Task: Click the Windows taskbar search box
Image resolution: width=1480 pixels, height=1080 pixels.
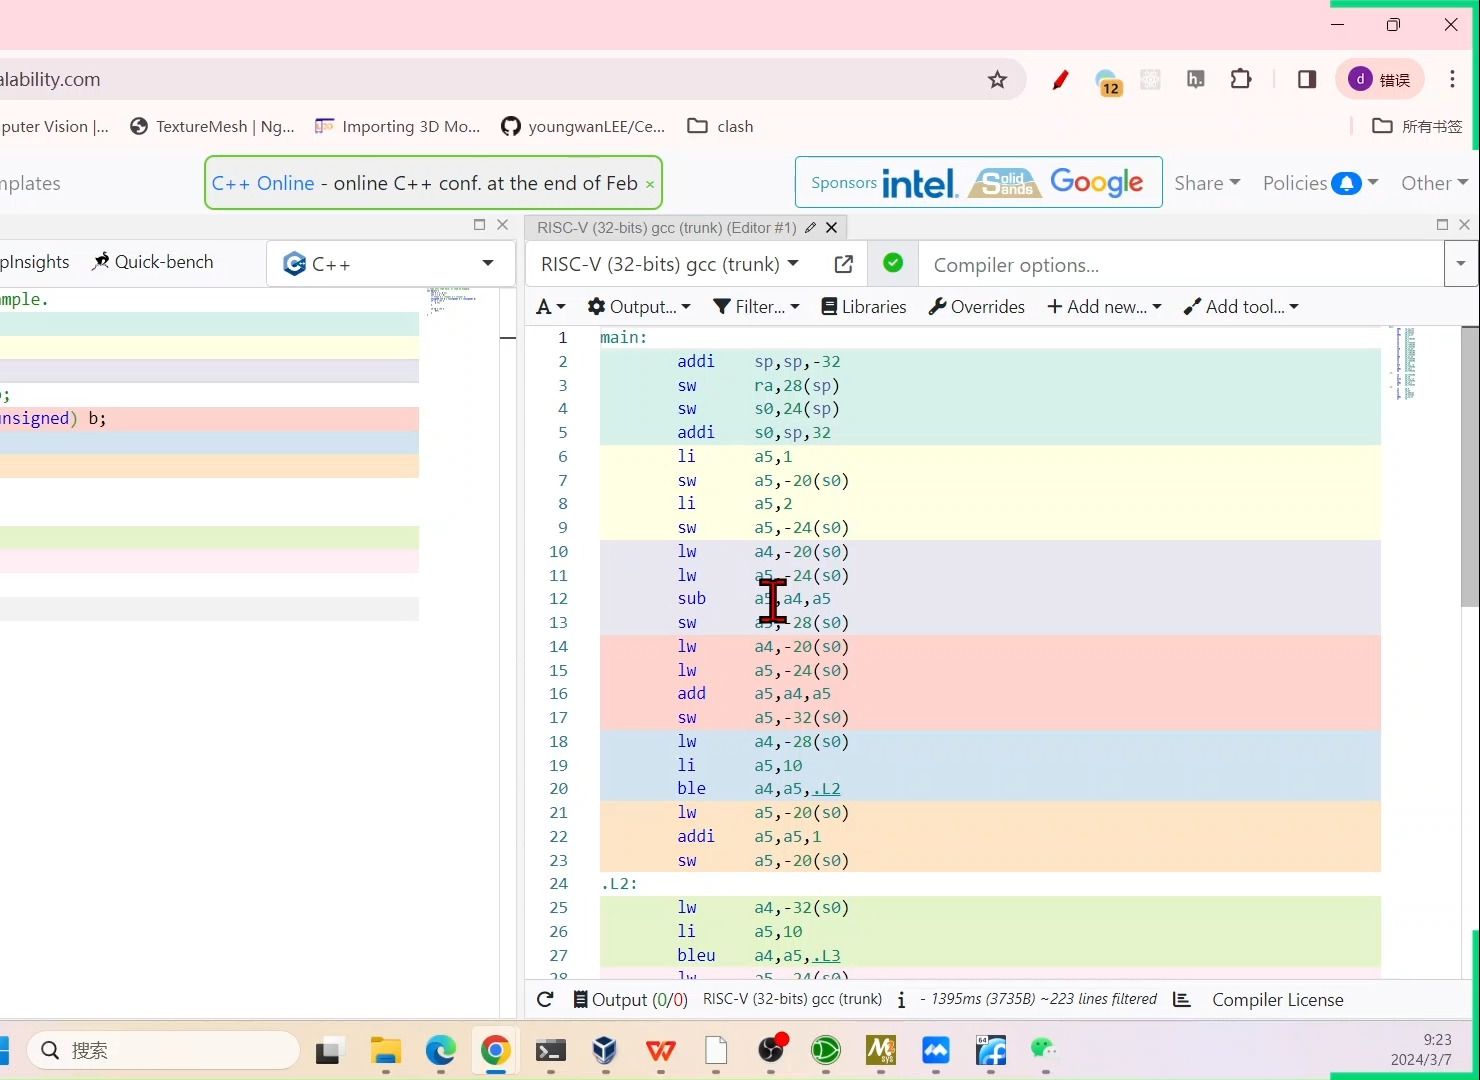Action: [163, 1050]
